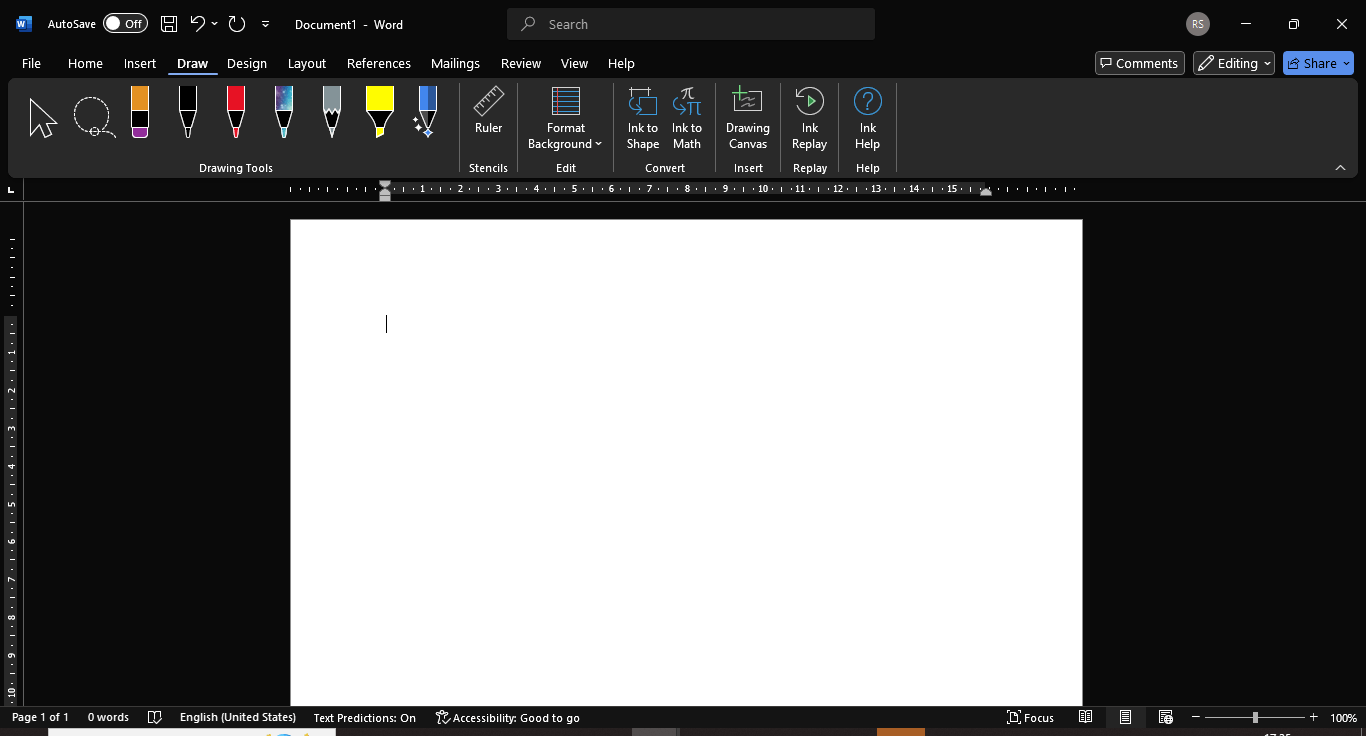Switch to the Layout tab
1366x736 pixels.
pos(307,63)
